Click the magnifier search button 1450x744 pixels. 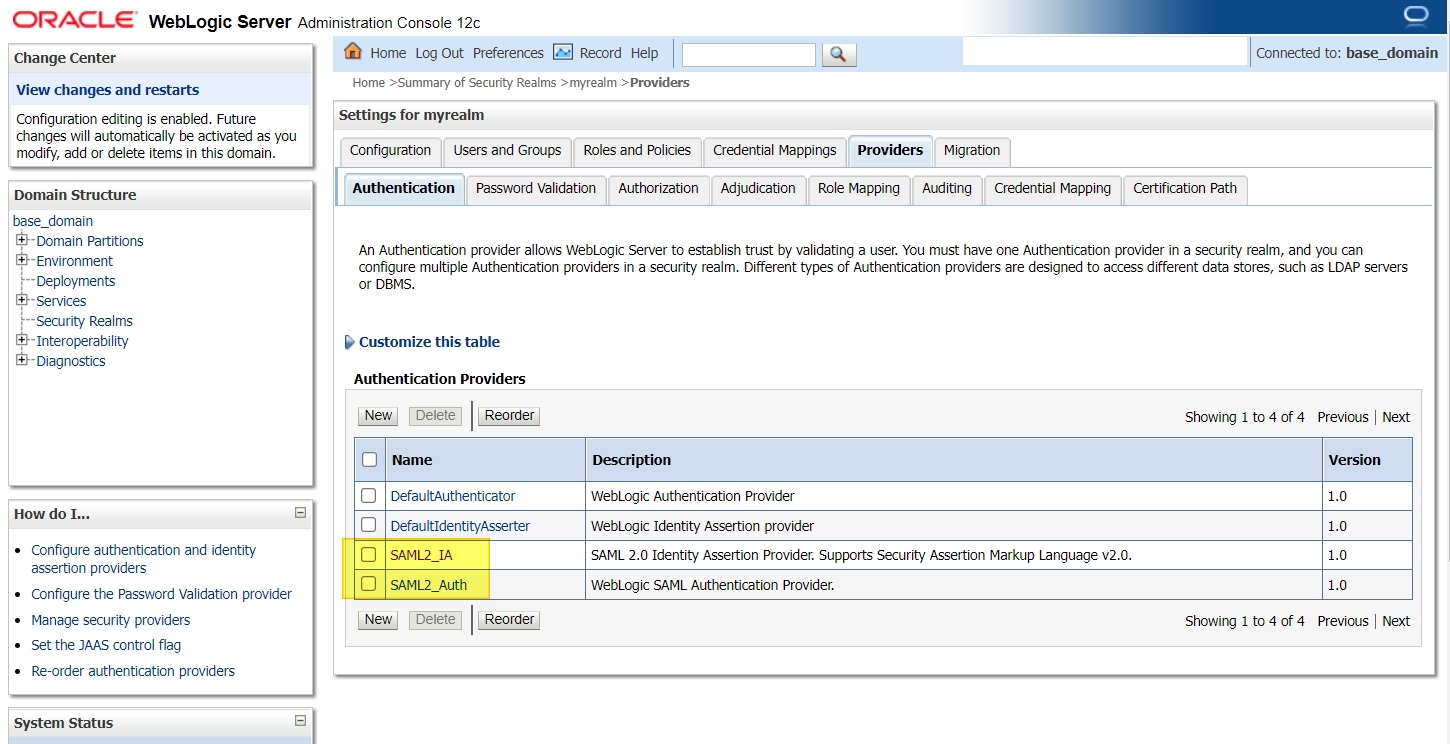click(x=839, y=54)
